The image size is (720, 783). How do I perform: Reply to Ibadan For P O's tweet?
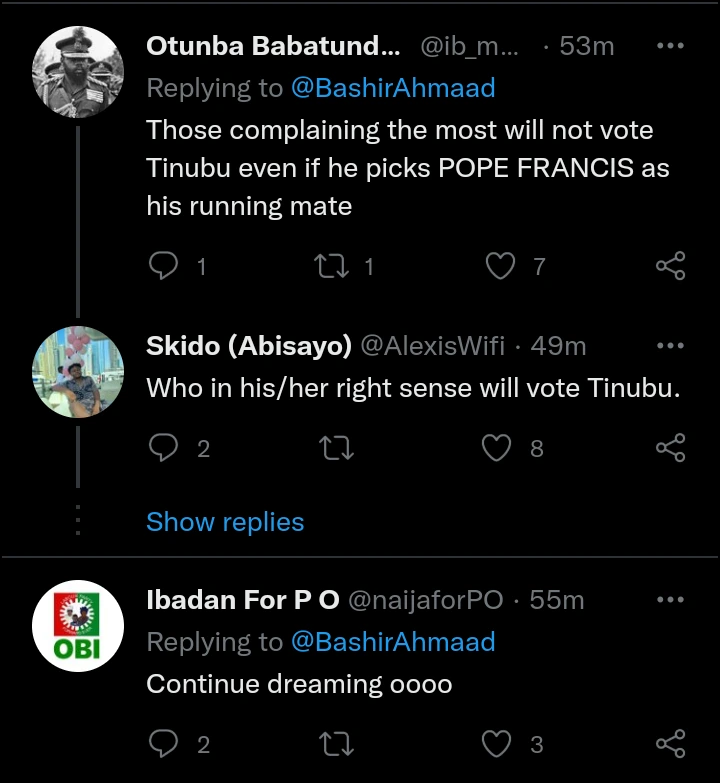163,744
